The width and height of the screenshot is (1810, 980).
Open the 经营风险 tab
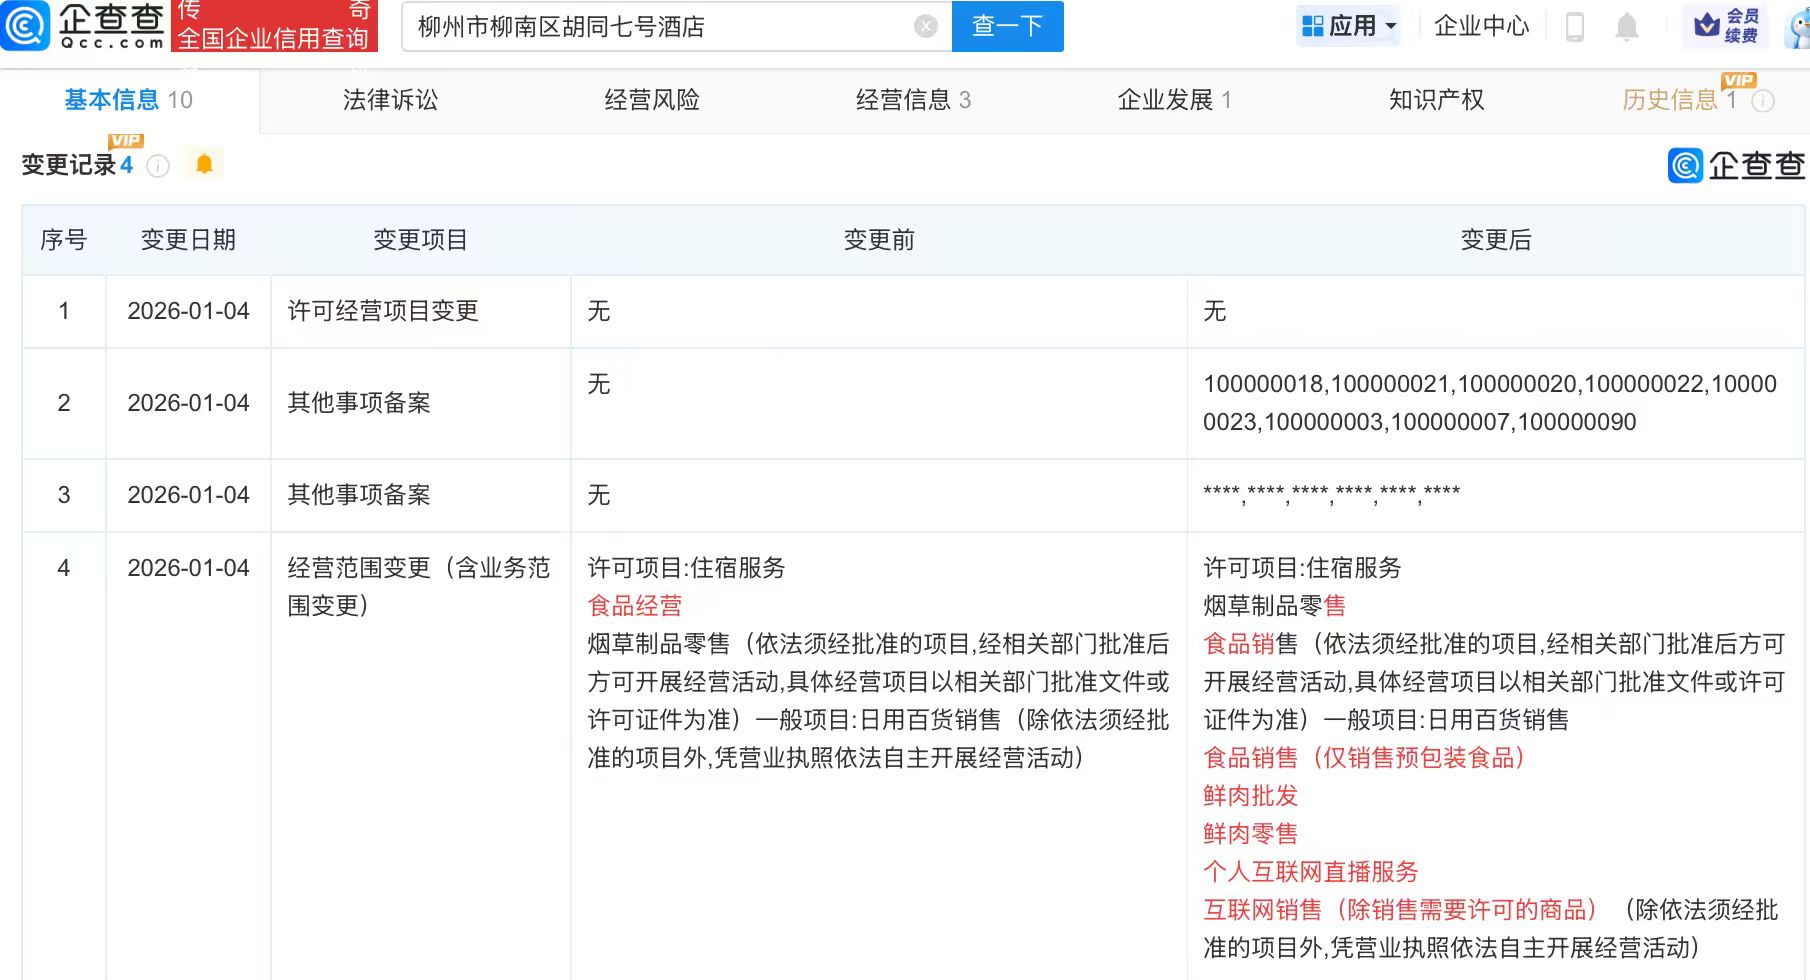point(652,100)
